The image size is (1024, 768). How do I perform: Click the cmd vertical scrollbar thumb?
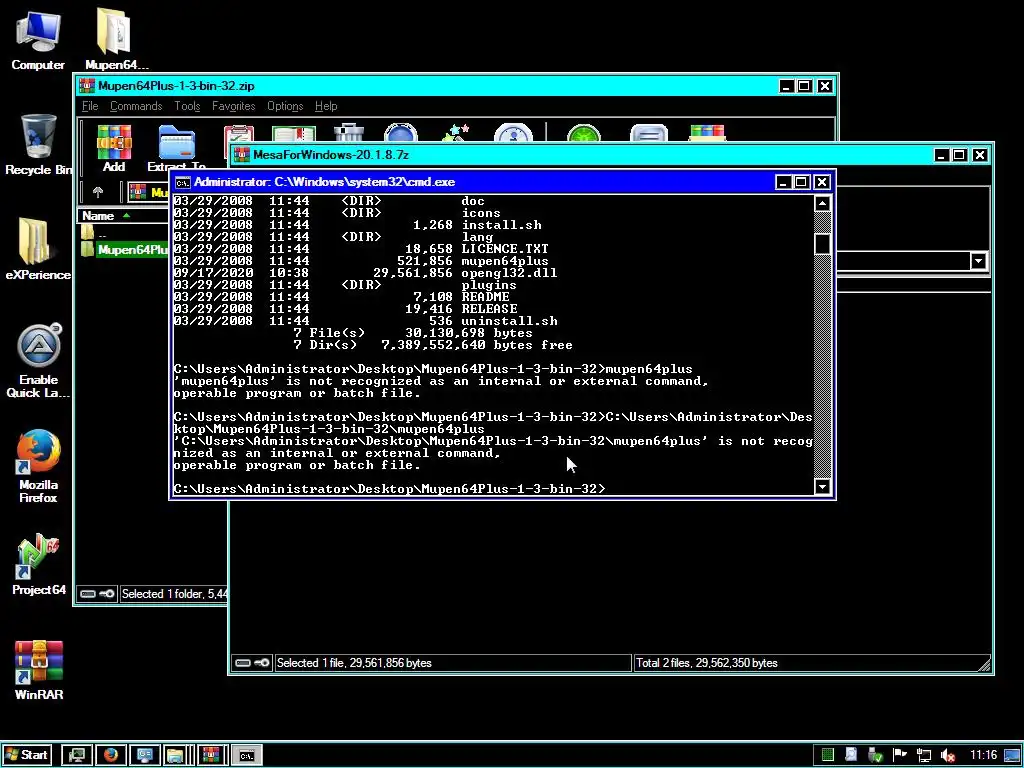822,243
